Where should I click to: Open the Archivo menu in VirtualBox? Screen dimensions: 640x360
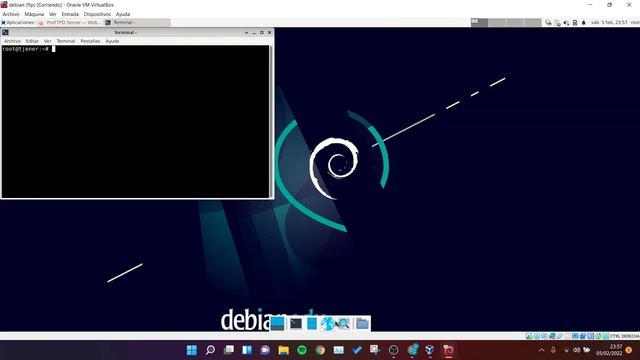click(11, 14)
